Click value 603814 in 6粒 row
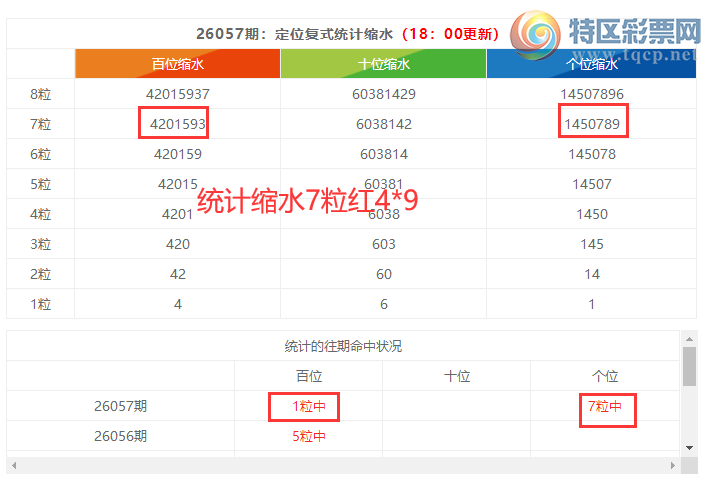711x487 pixels. (384, 154)
